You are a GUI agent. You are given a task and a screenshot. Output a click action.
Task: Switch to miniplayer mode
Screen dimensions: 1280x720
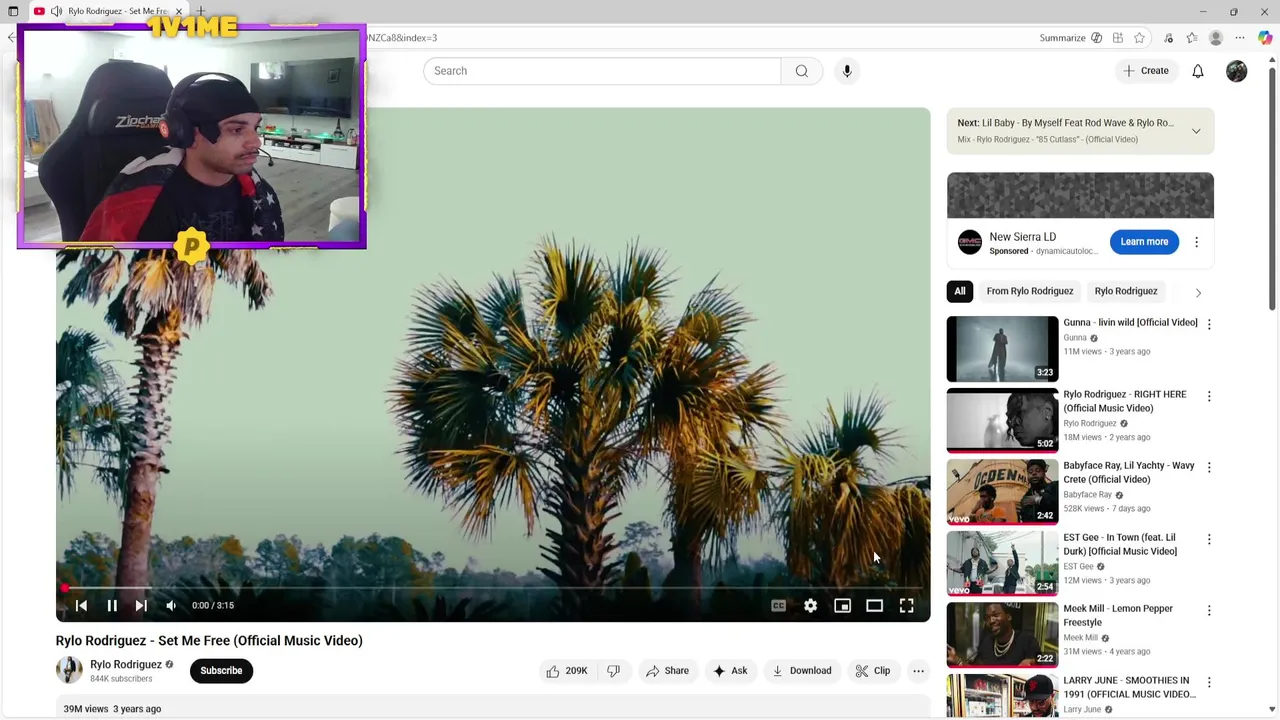click(842, 605)
